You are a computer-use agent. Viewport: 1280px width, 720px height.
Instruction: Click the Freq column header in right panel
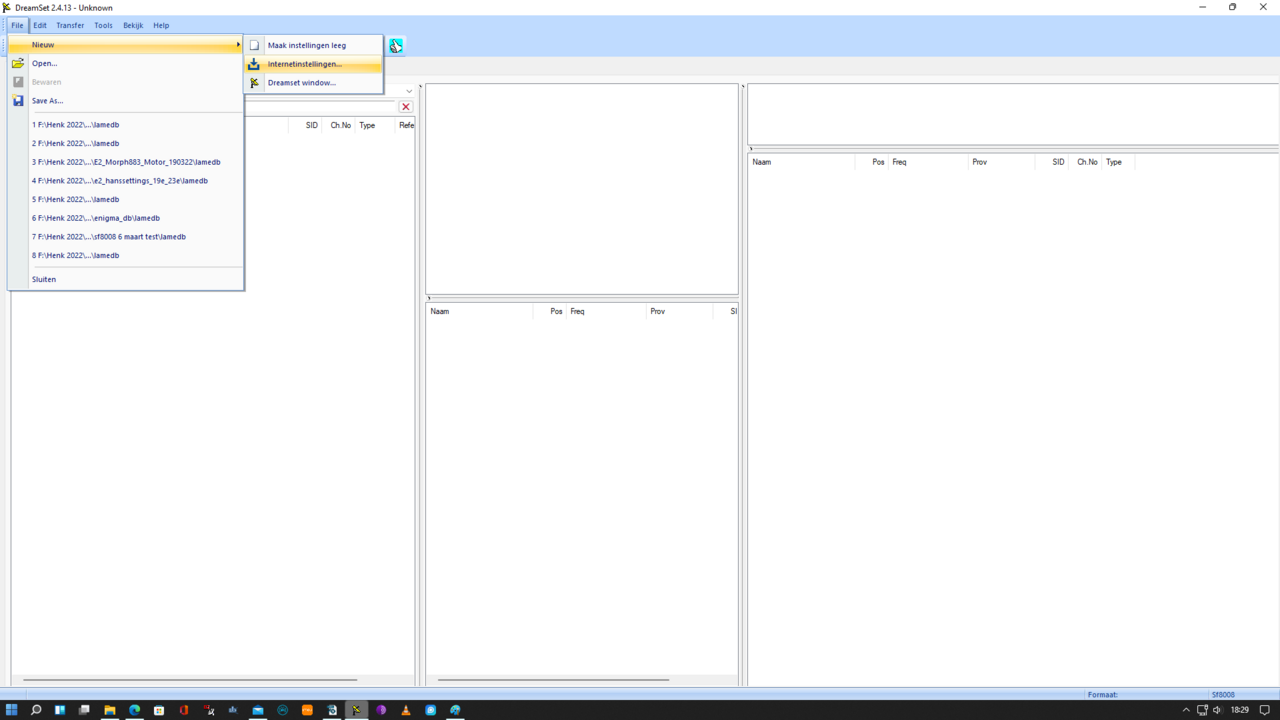point(900,162)
